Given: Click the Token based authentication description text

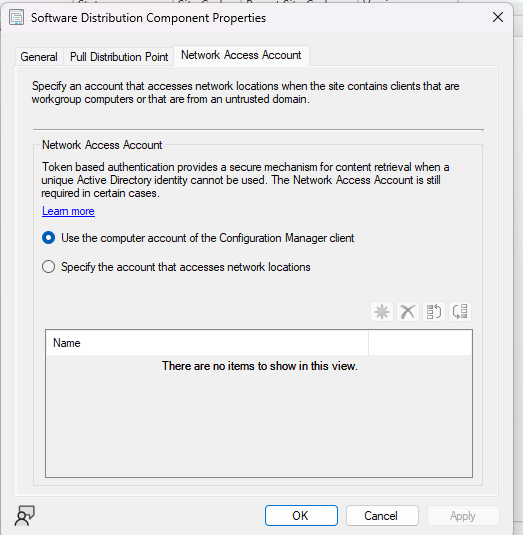Looking at the screenshot, I should (x=245, y=180).
